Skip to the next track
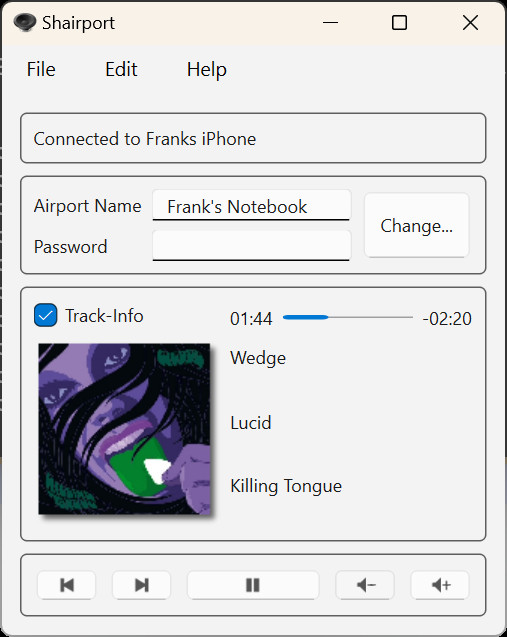 tap(141, 585)
